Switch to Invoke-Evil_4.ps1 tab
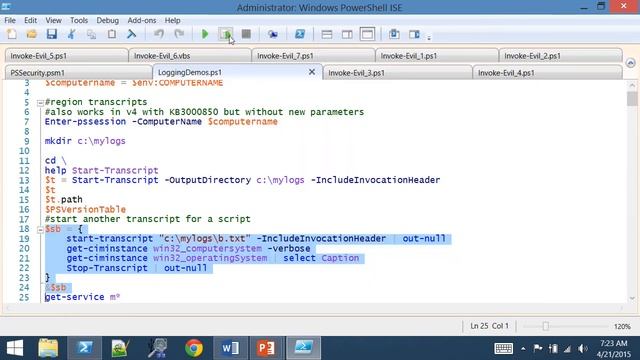Viewport: 640px width, 360px height. click(547, 73)
